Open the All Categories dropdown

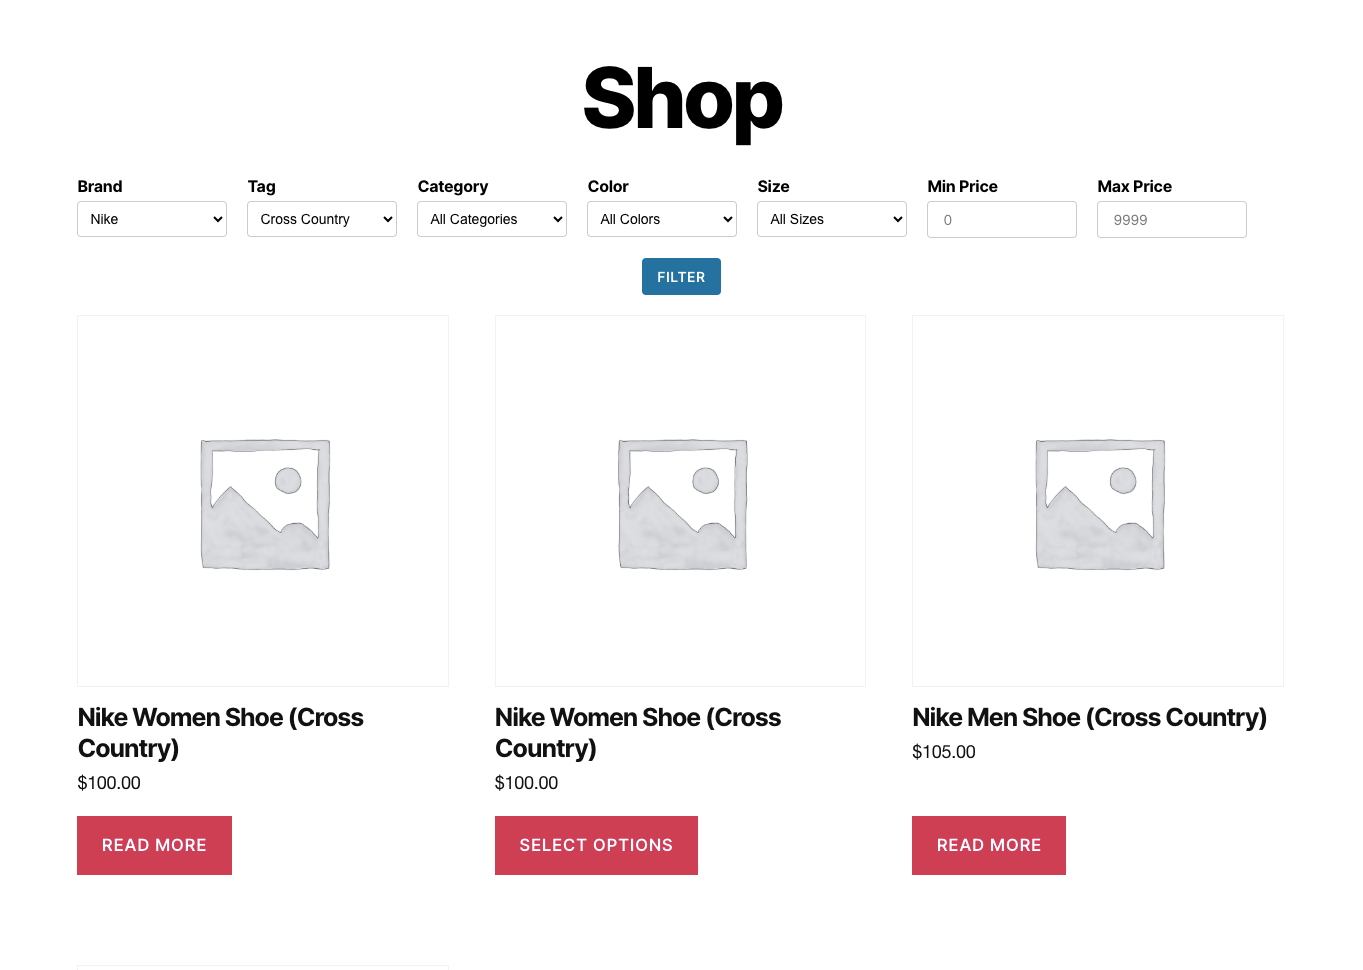click(492, 219)
